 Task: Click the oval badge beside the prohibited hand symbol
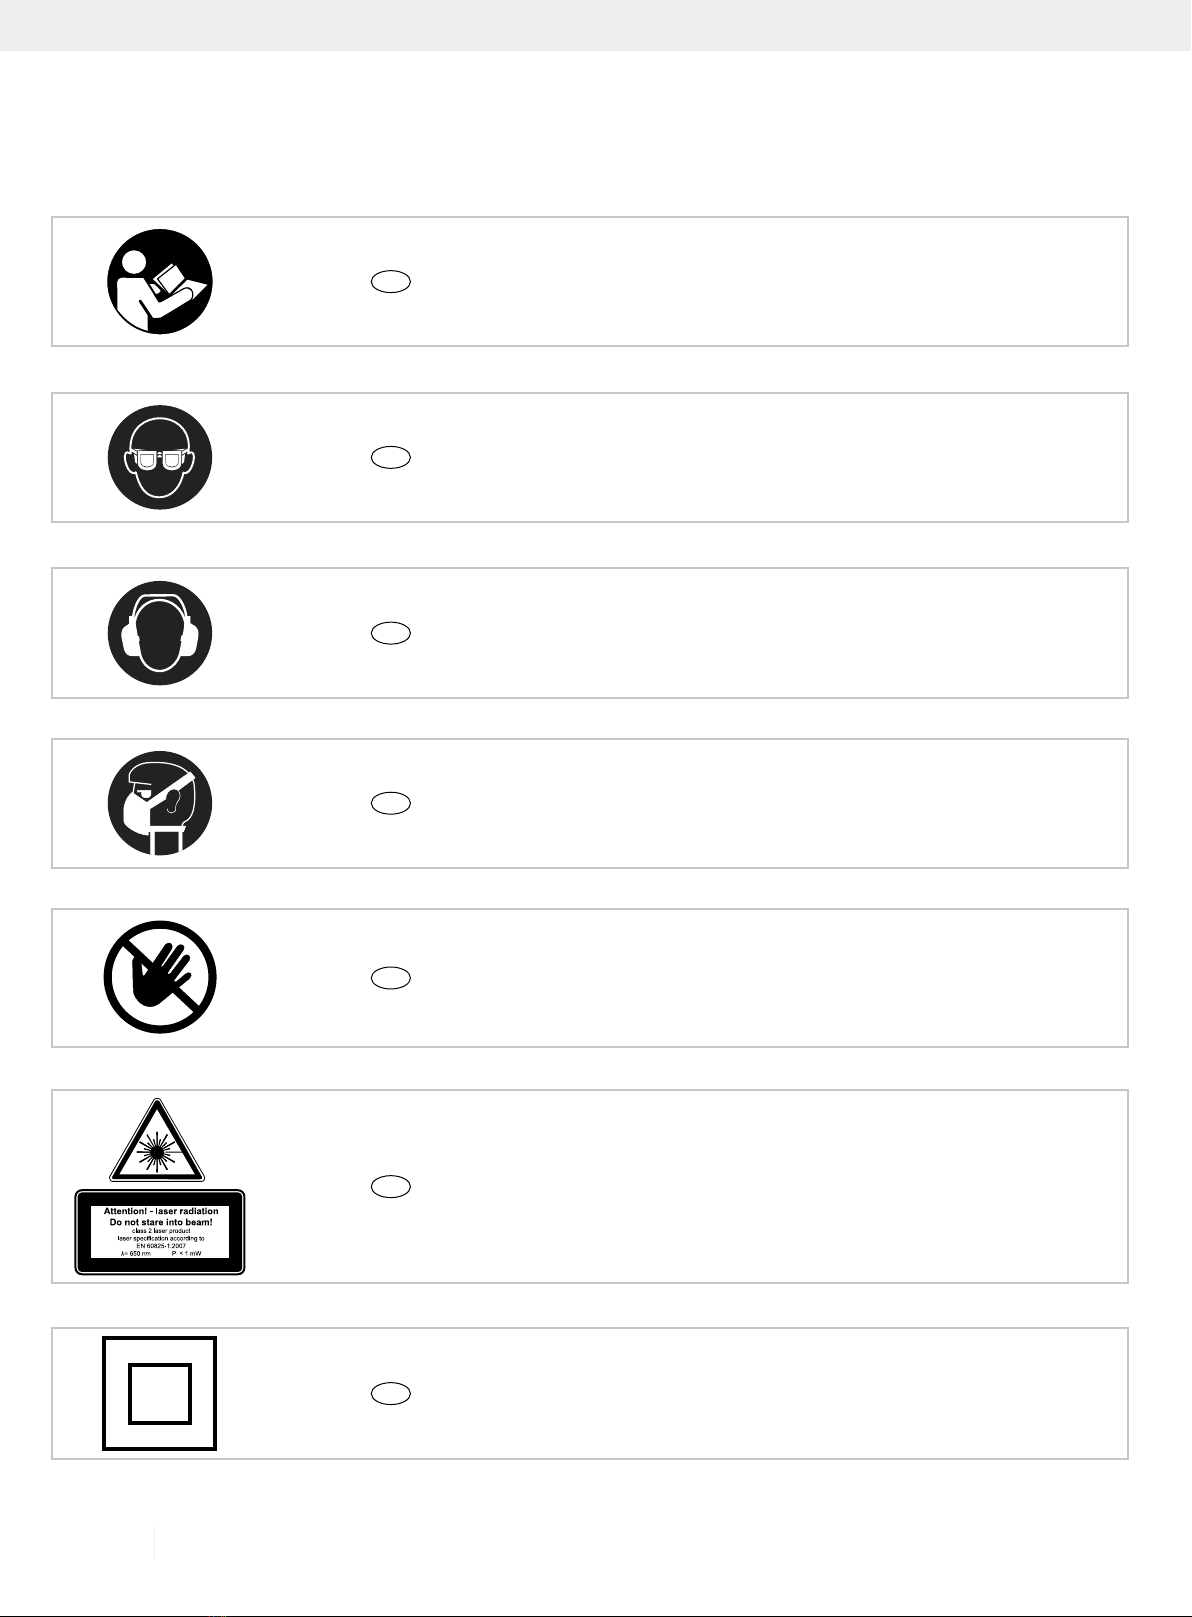(391, 978)
